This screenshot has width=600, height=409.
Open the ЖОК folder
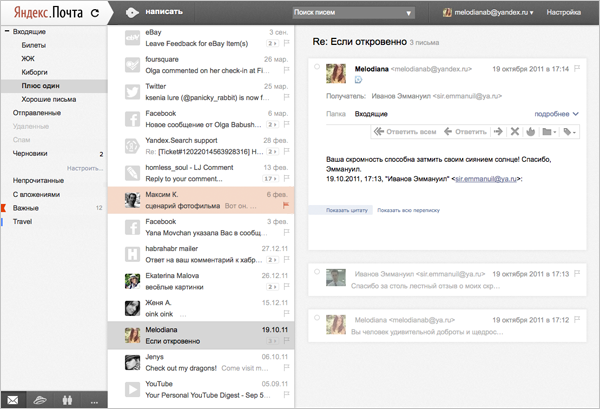click(28, 59)
